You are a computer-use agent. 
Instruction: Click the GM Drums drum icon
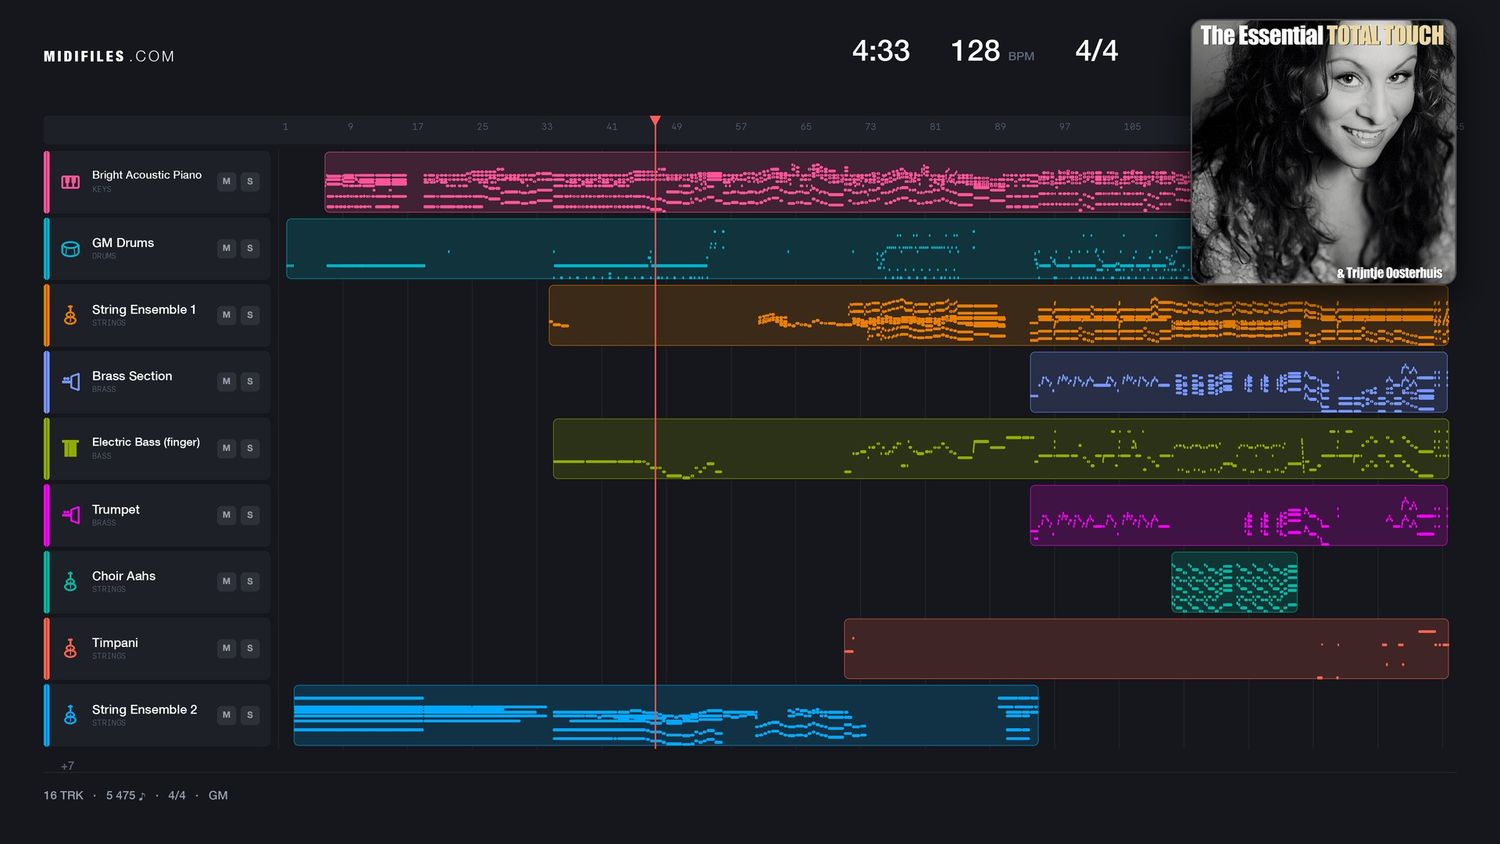[x=70, y=249]
